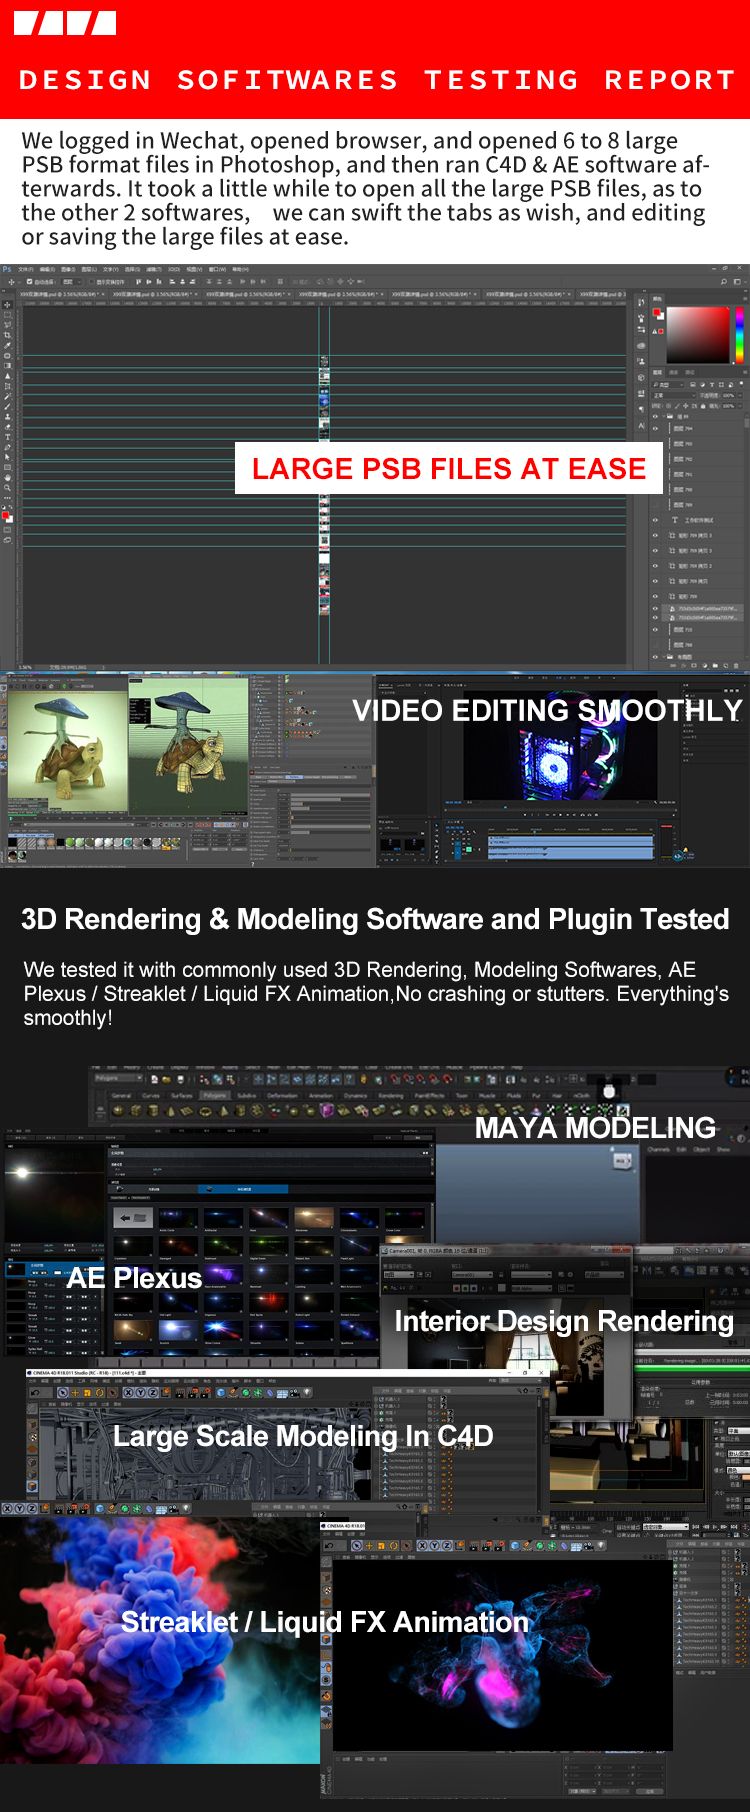Select the first mushroom turtle viewport in C4D

(x=66, y=746)
